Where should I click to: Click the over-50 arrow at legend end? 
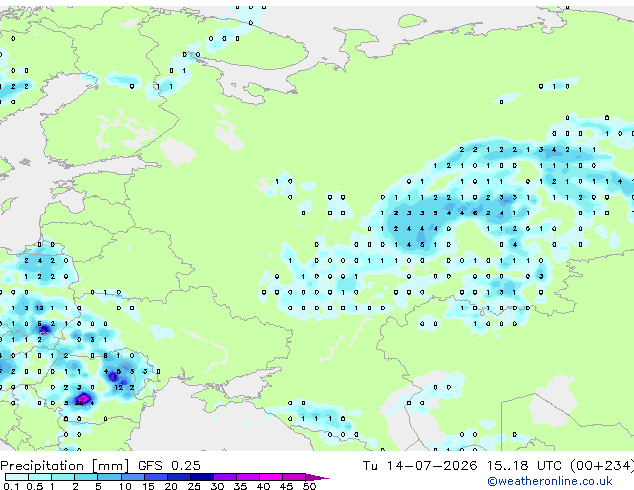[317, 477]
